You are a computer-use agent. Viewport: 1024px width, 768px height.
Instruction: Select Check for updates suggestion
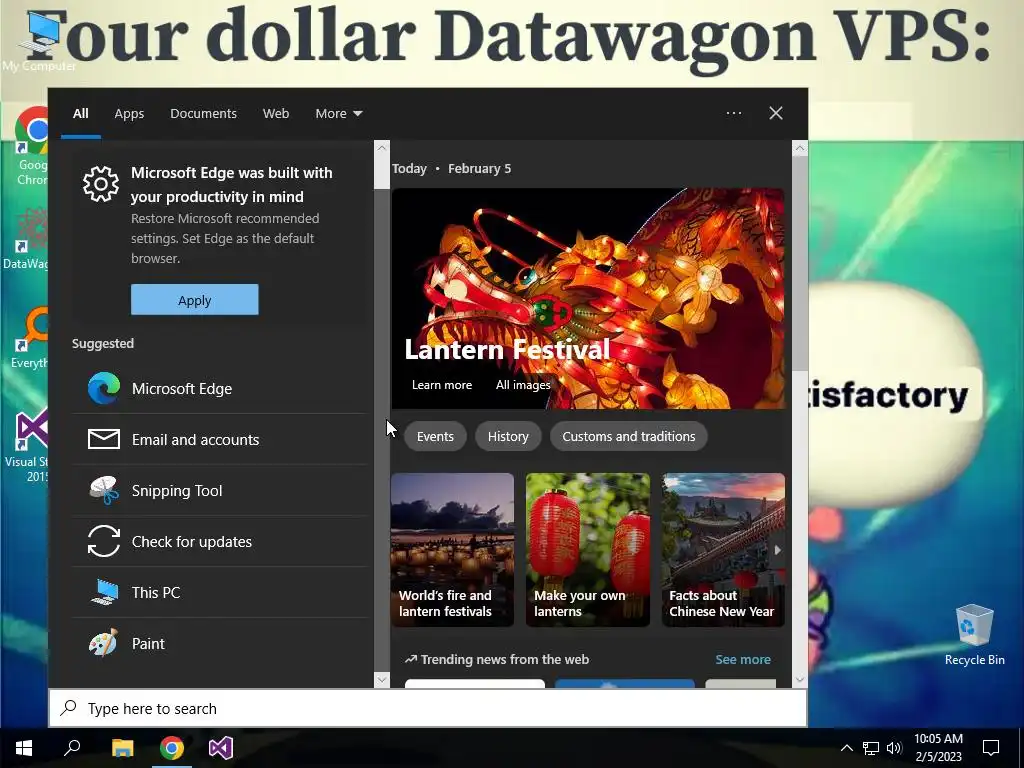(x=219, y=541)
